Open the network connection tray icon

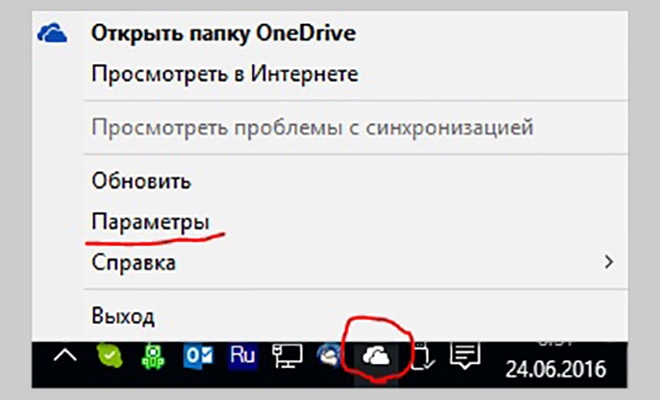coord(287,356)
